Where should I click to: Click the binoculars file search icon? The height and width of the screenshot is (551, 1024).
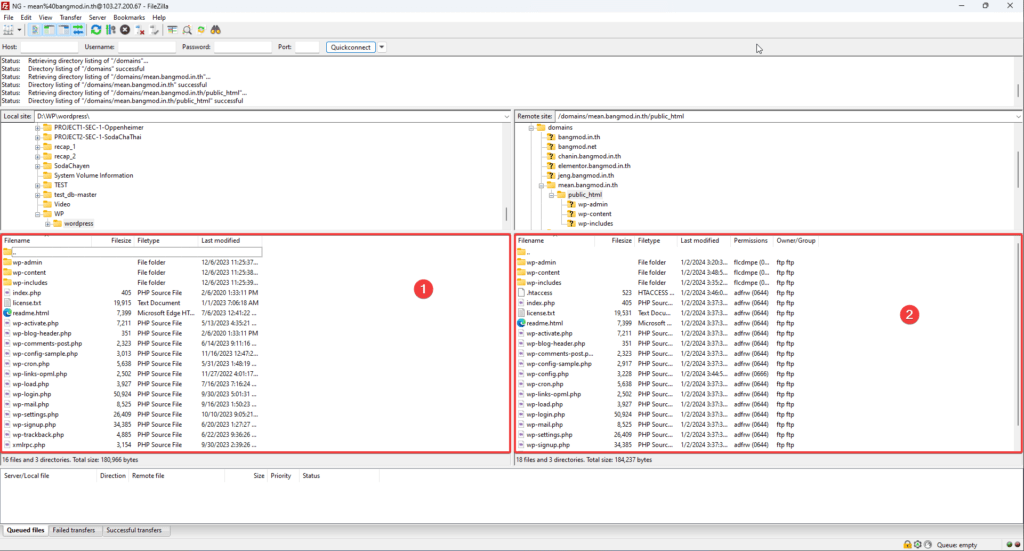click(215, 30)
